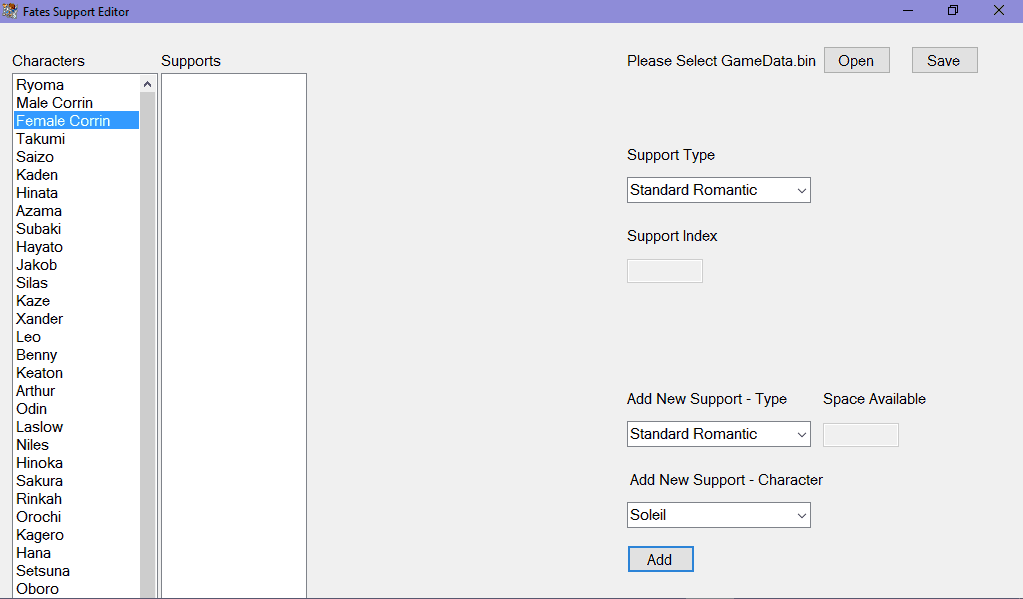Select Hayato in the Characters list
This screenshot has height=599, width=1023.
coord(76,247)
